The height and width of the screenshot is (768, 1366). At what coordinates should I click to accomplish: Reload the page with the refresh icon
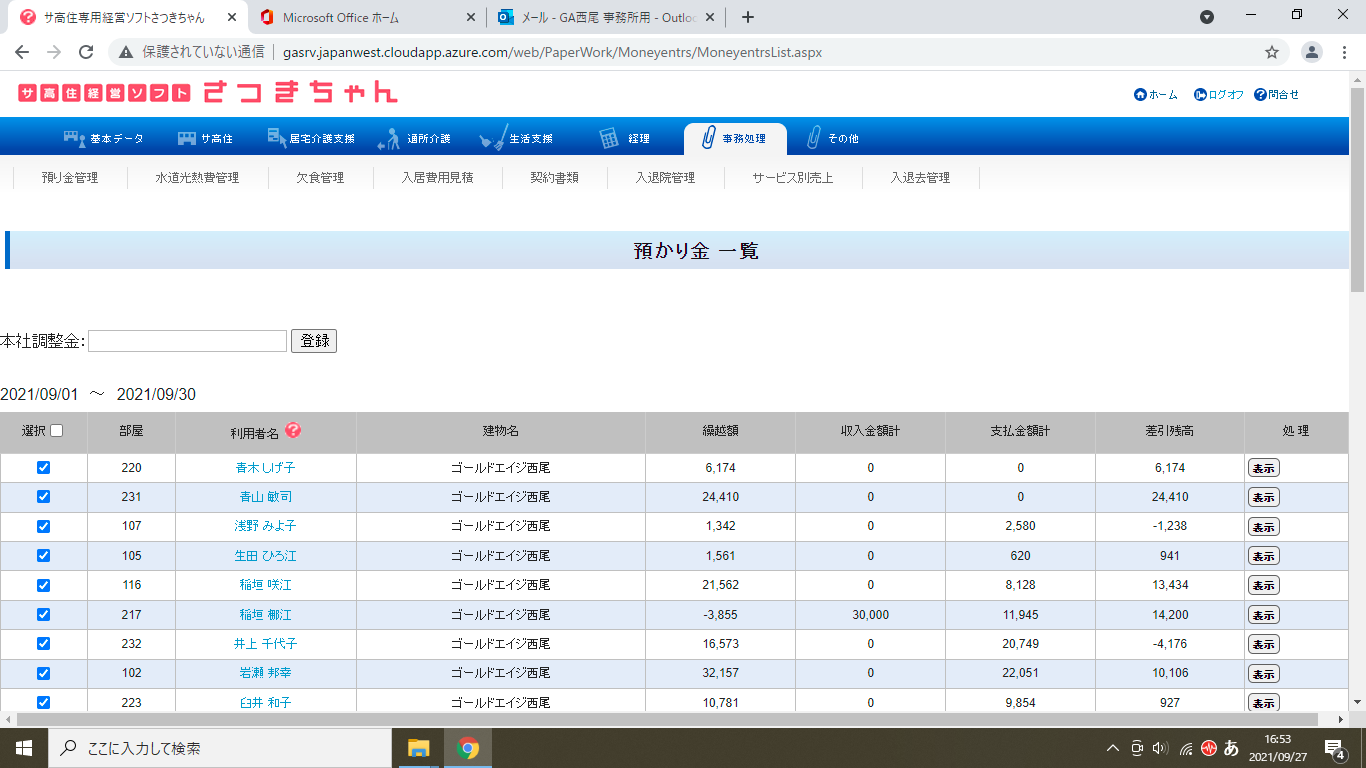86,52
